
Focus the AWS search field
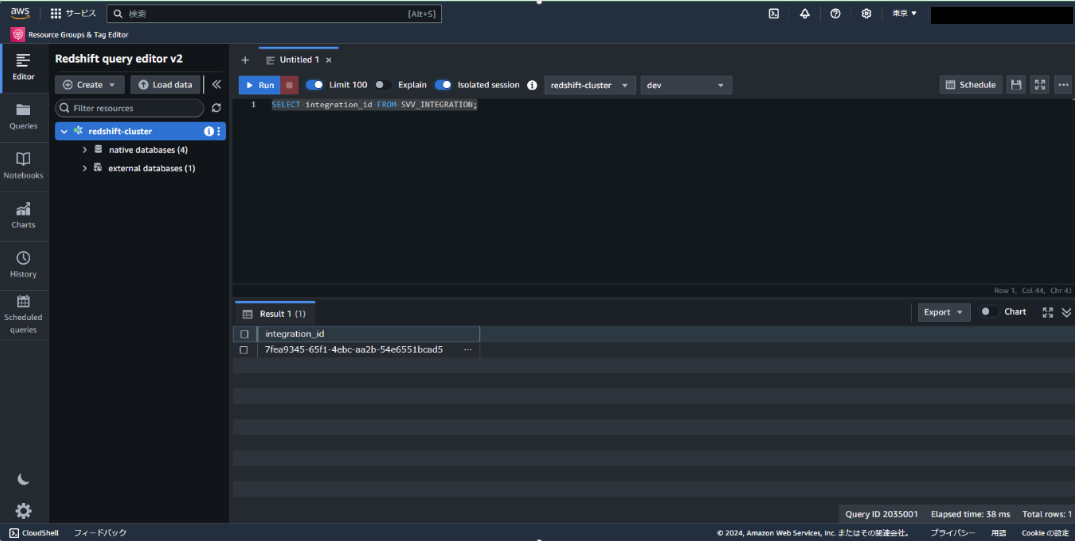pyautogui.click(x=274, y=13)
